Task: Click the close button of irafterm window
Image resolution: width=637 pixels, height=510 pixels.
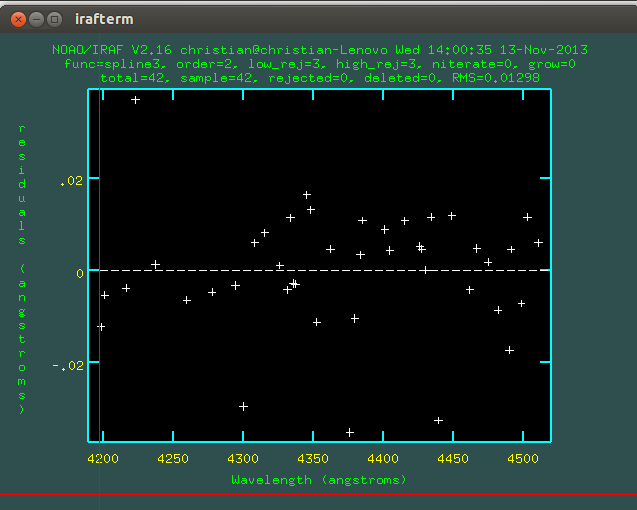Action: tap(16, 19)
